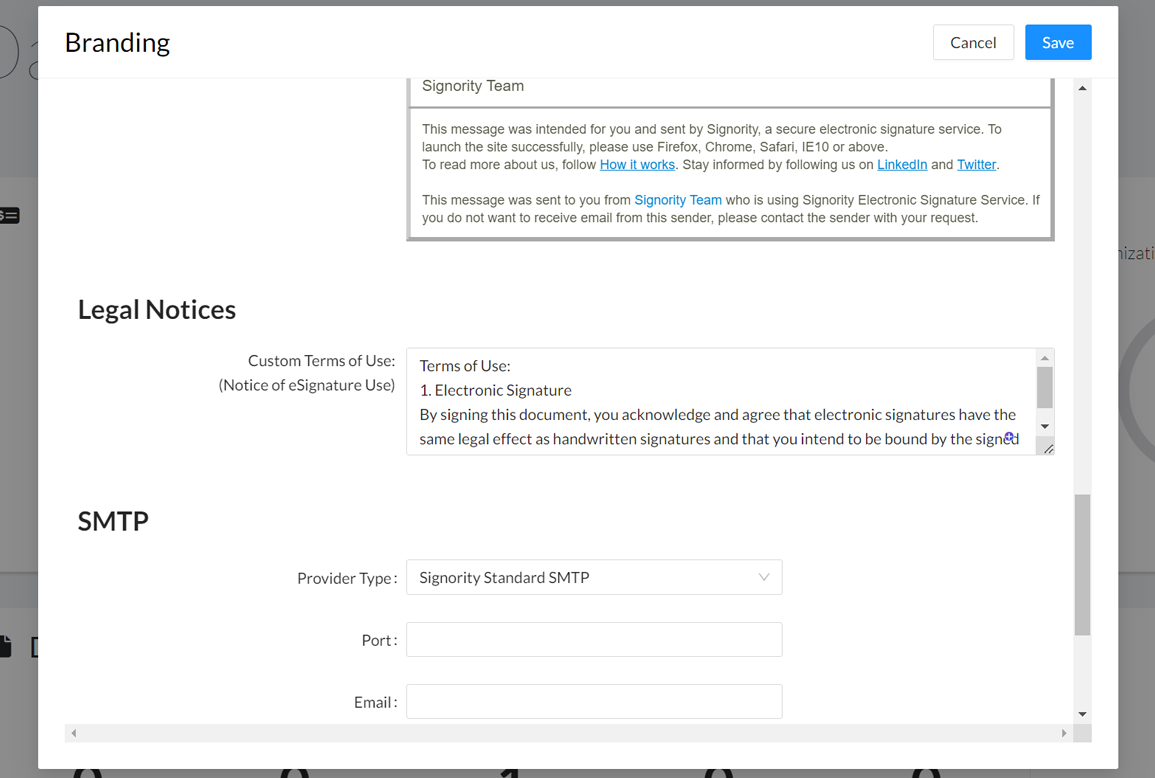The width and height of the screenshot is (1155, 778).
Task: Click the up arrow of the dialog scrollbar
Action: click(1082, 87)
